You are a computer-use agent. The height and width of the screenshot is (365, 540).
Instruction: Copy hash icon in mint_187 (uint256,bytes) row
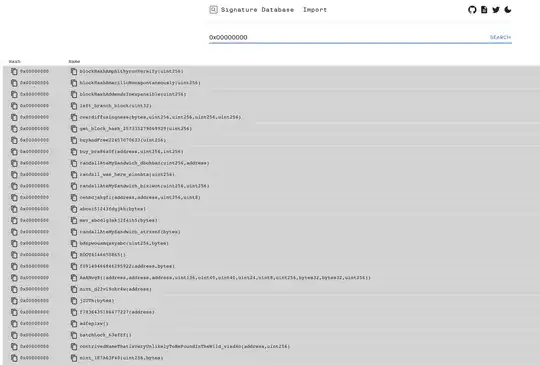pos(14,358)
